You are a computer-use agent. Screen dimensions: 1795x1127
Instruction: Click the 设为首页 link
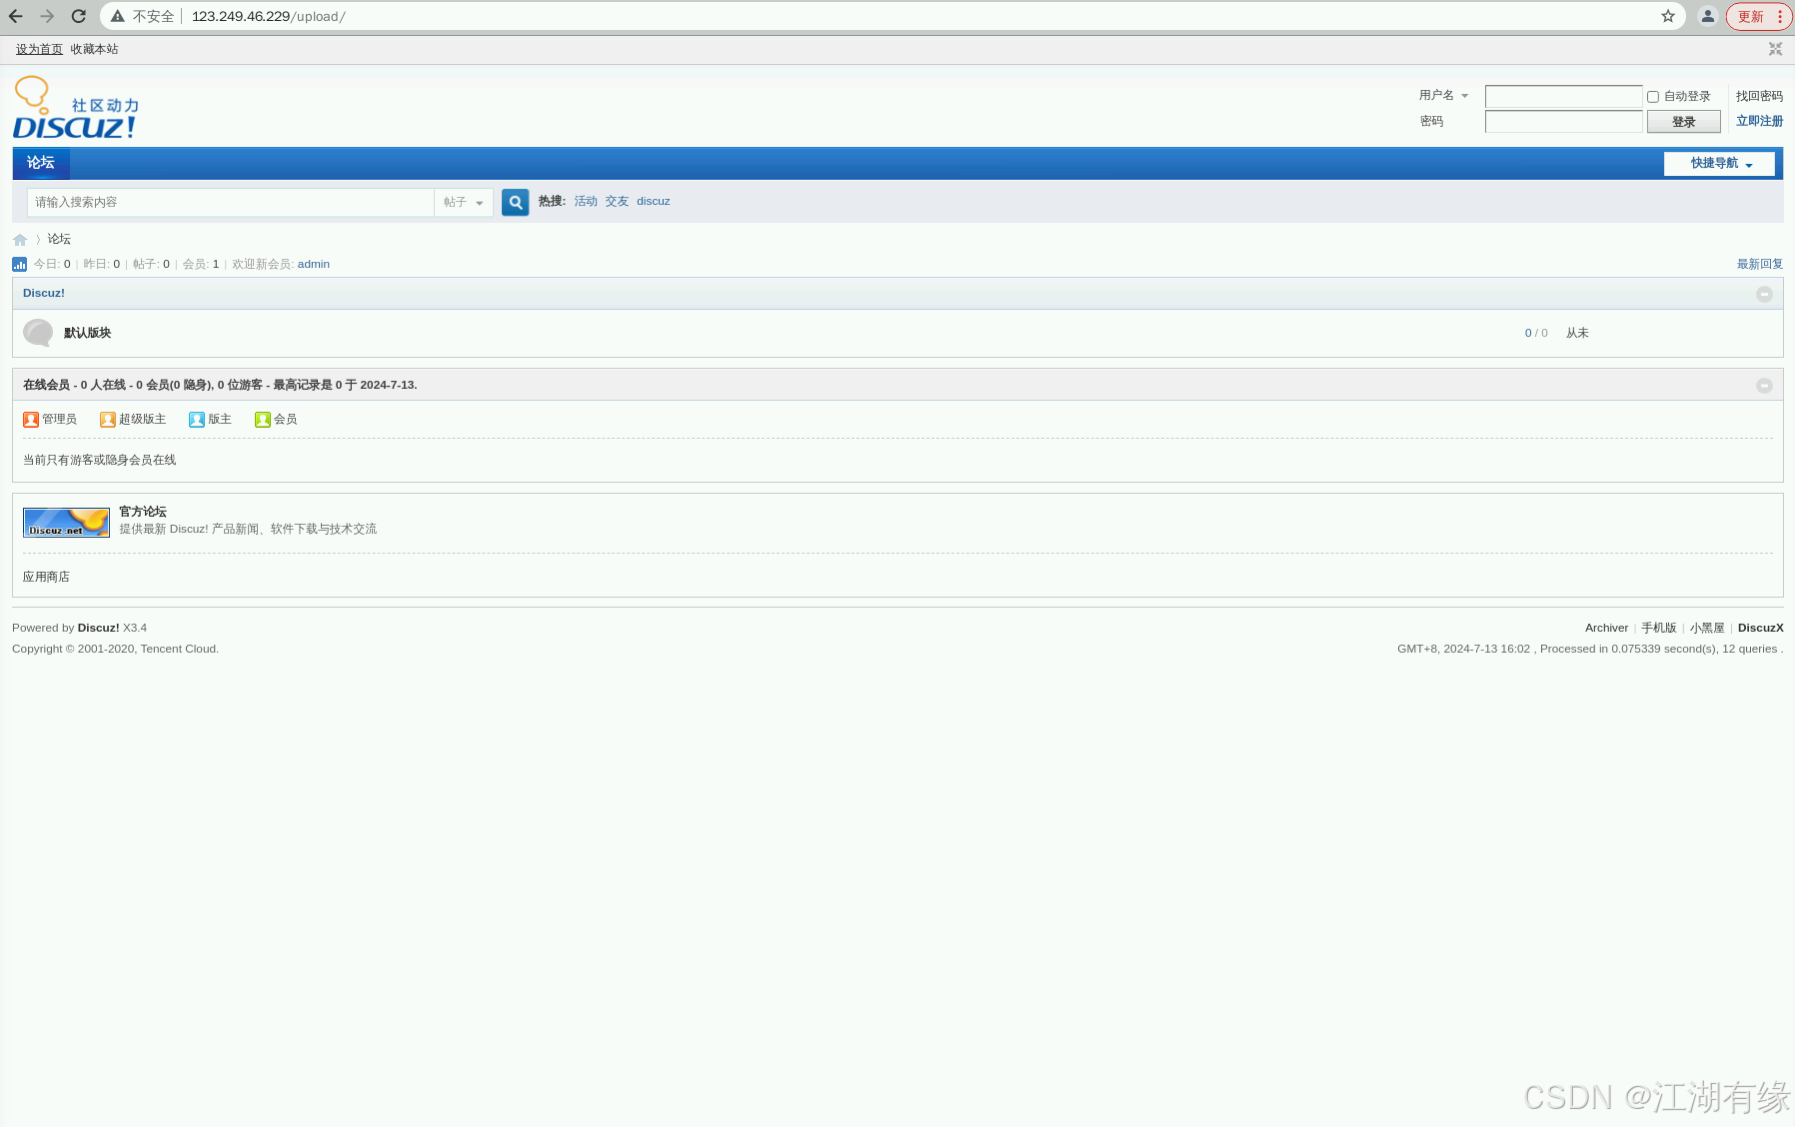pos(39,49)
